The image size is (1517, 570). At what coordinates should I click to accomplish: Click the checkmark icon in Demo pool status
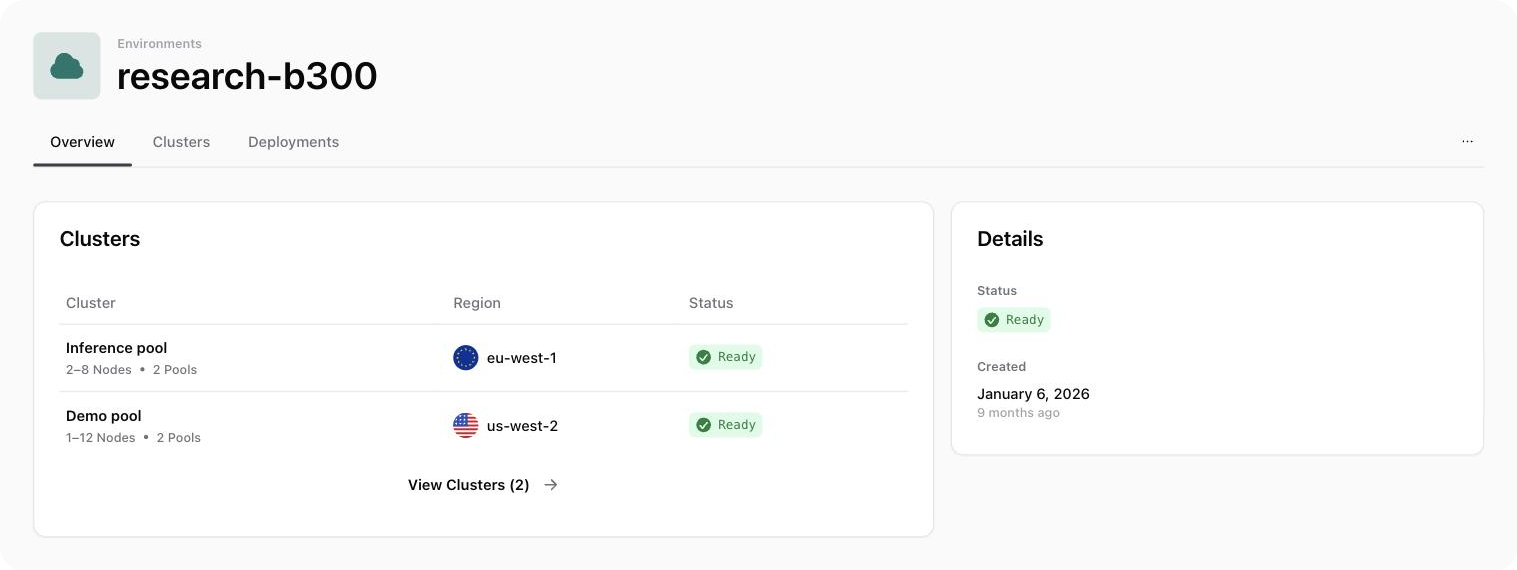click(703, 425)
